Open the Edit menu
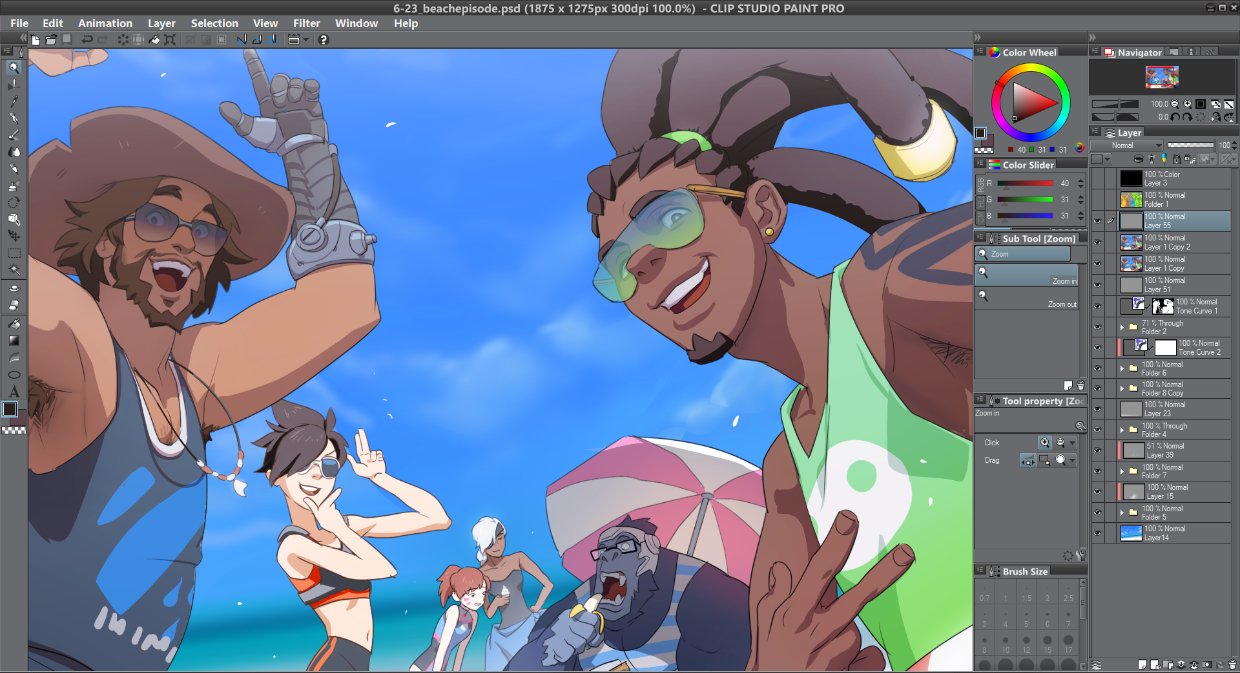1240x673 pixels. click(x=52, y=23)
